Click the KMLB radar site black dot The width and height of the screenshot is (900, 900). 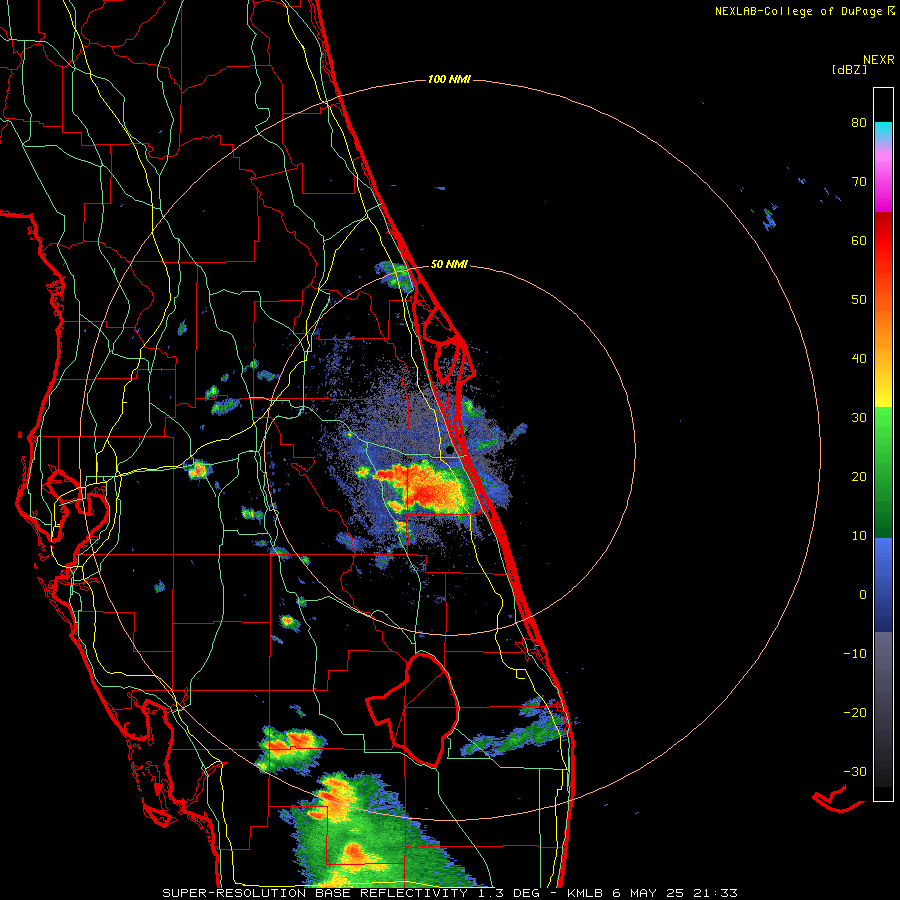click(x=449, y=450)
